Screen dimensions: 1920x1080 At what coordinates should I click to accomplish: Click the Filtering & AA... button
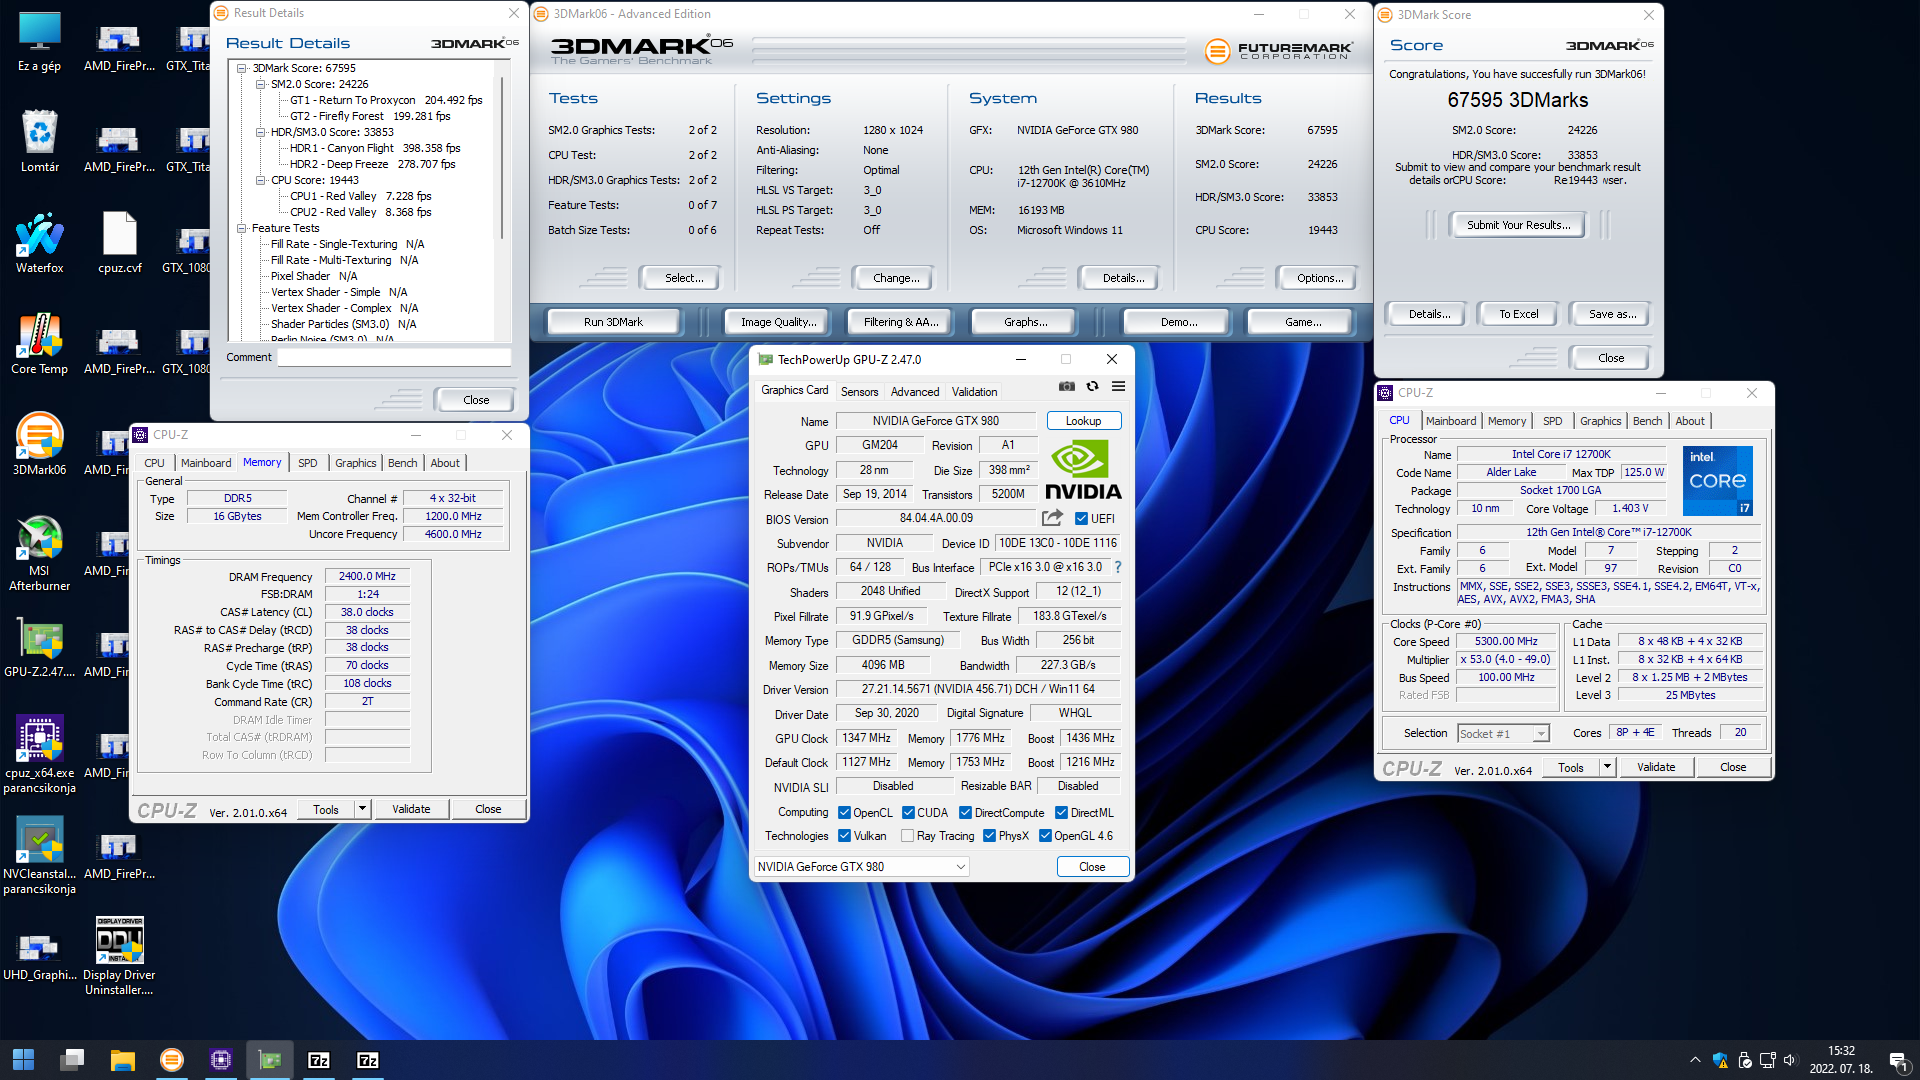(x=900, y=322)
